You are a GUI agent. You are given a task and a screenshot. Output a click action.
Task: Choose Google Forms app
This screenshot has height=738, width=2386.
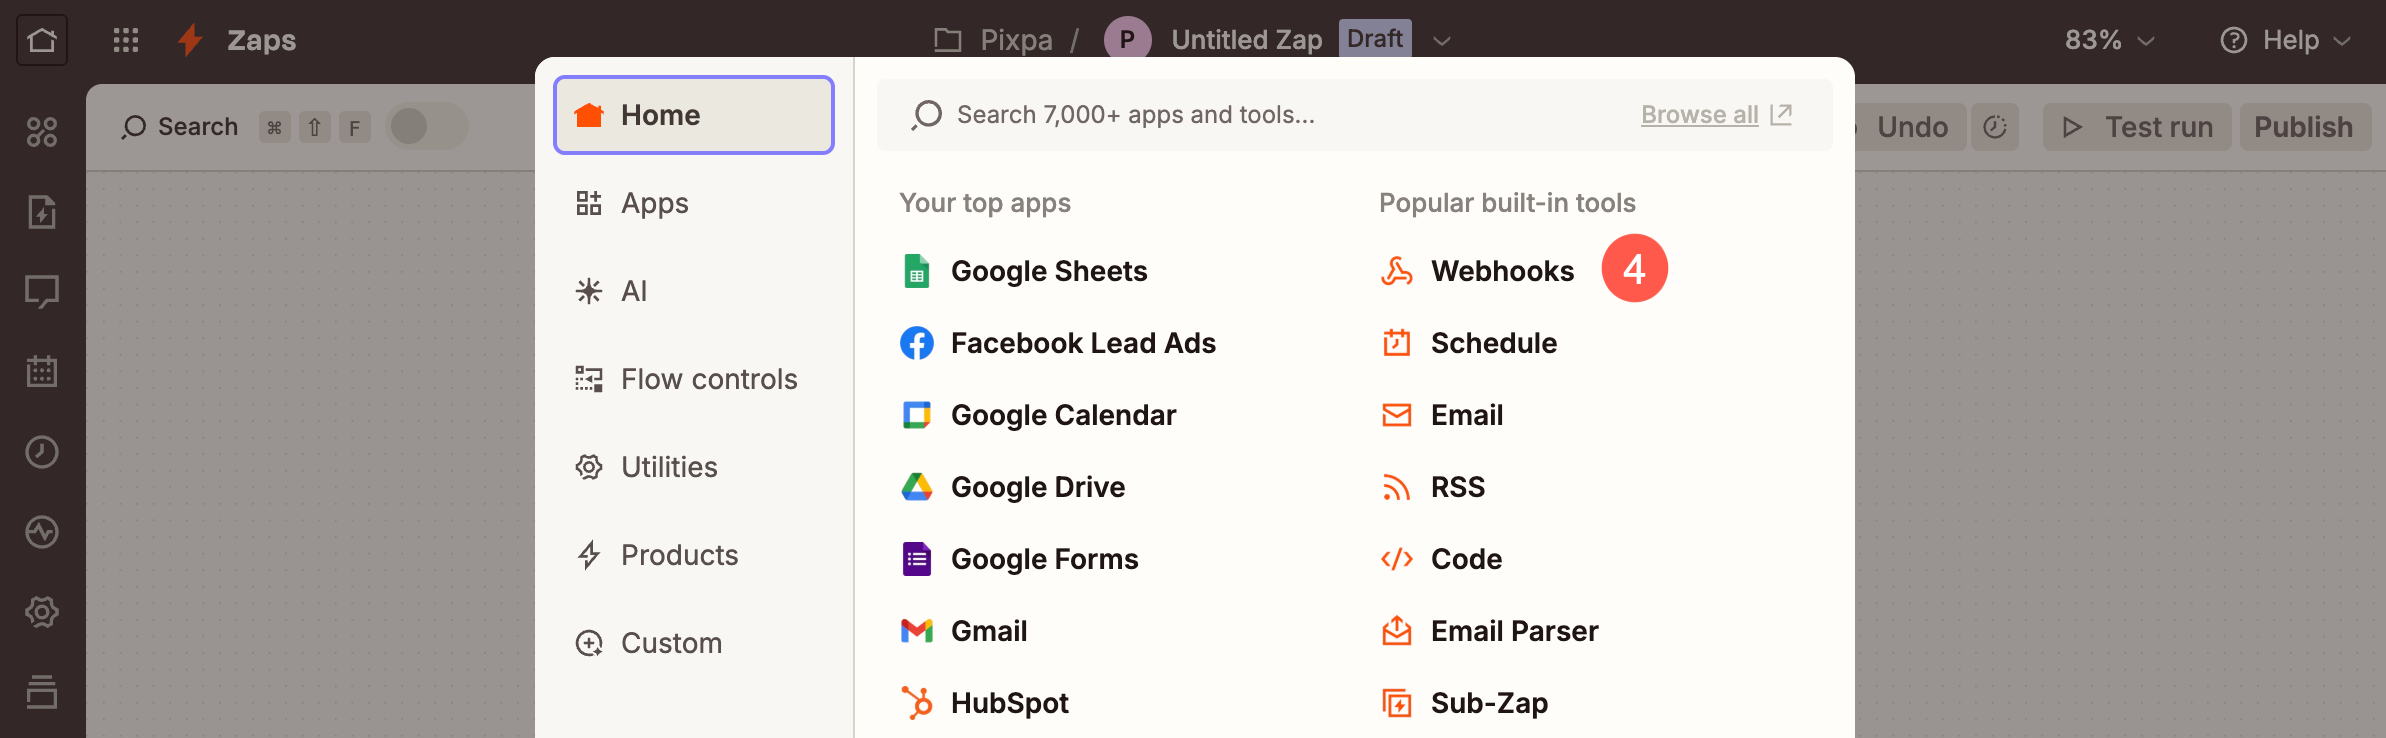tap(1019, 559)
